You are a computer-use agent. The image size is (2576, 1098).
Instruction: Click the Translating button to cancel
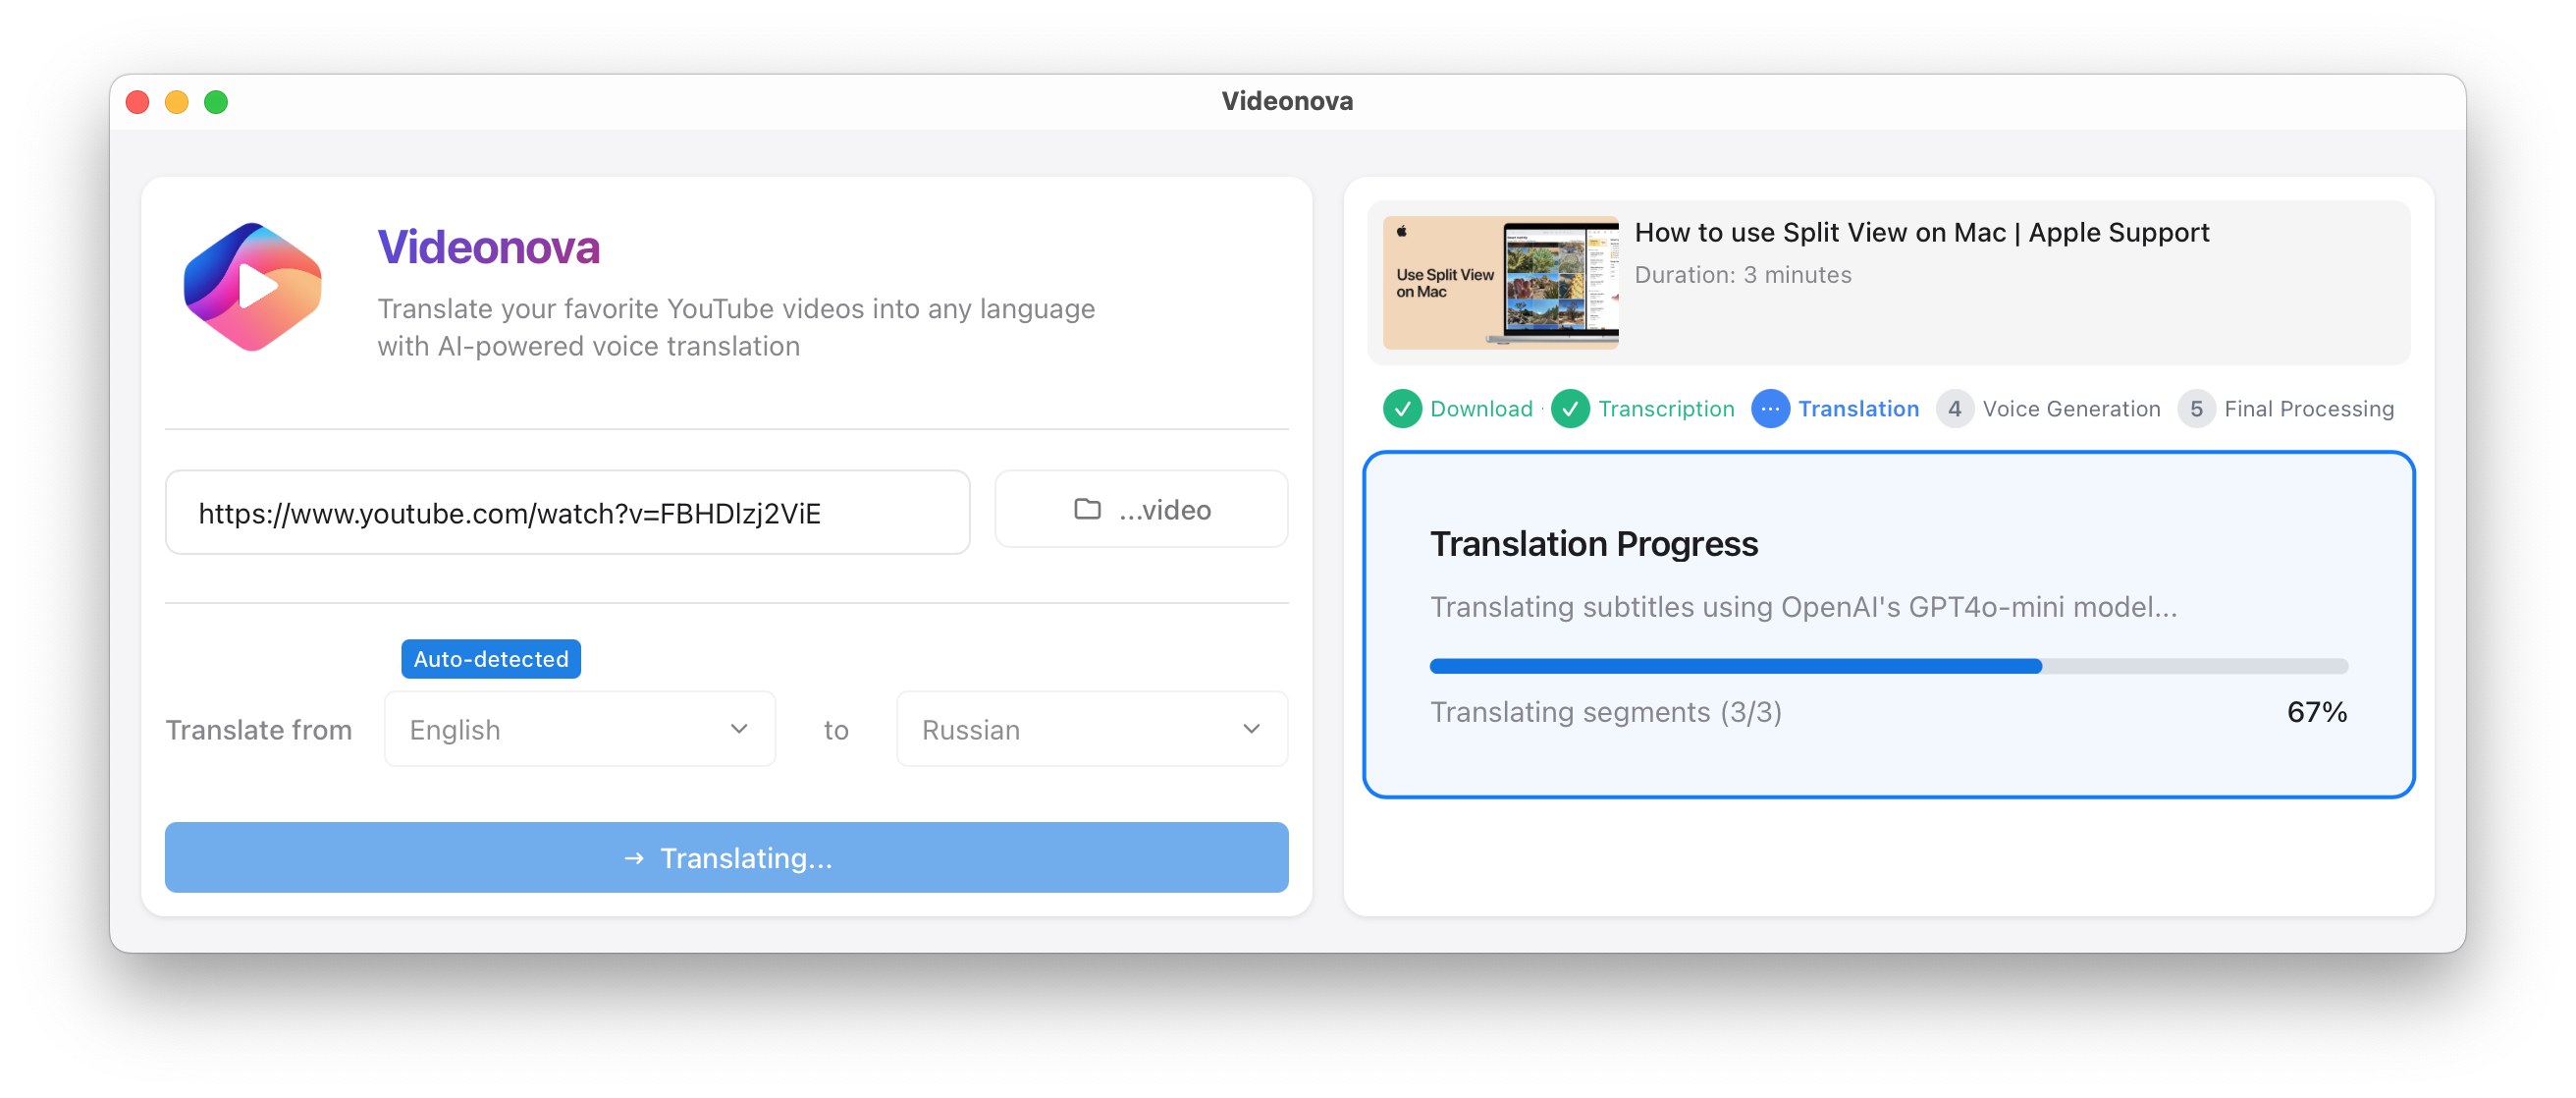click(x=727, y=856)
